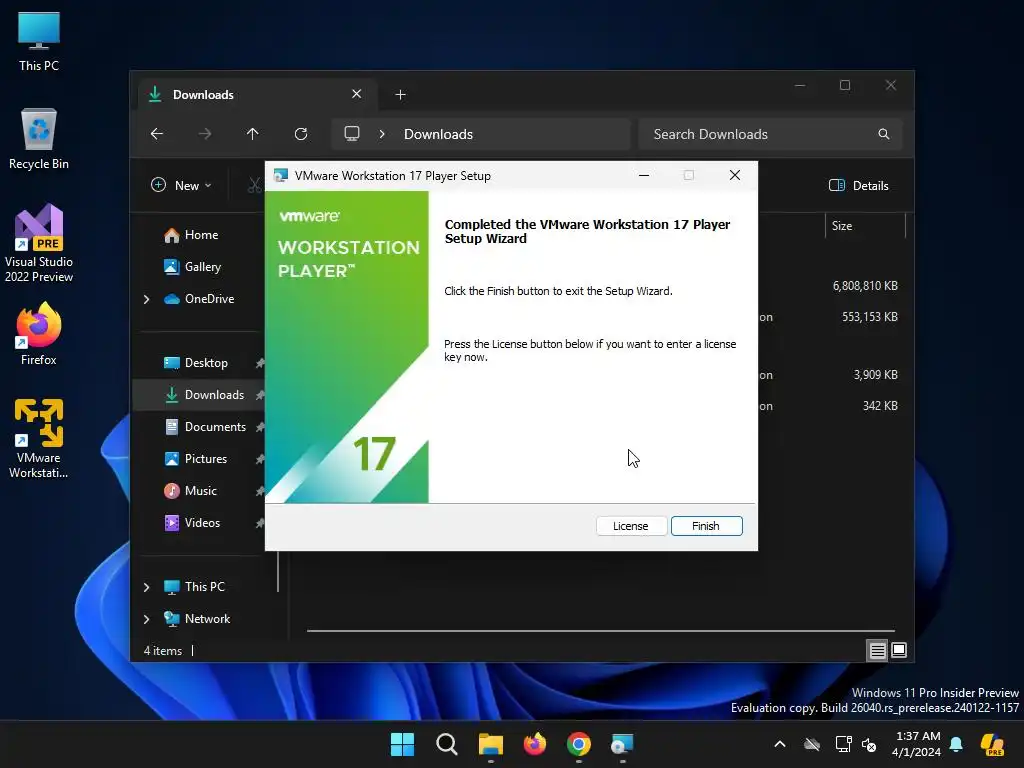Open Google Chrome from taskbar
This screenshot has height=768, width=1024.
coord(579,744)
